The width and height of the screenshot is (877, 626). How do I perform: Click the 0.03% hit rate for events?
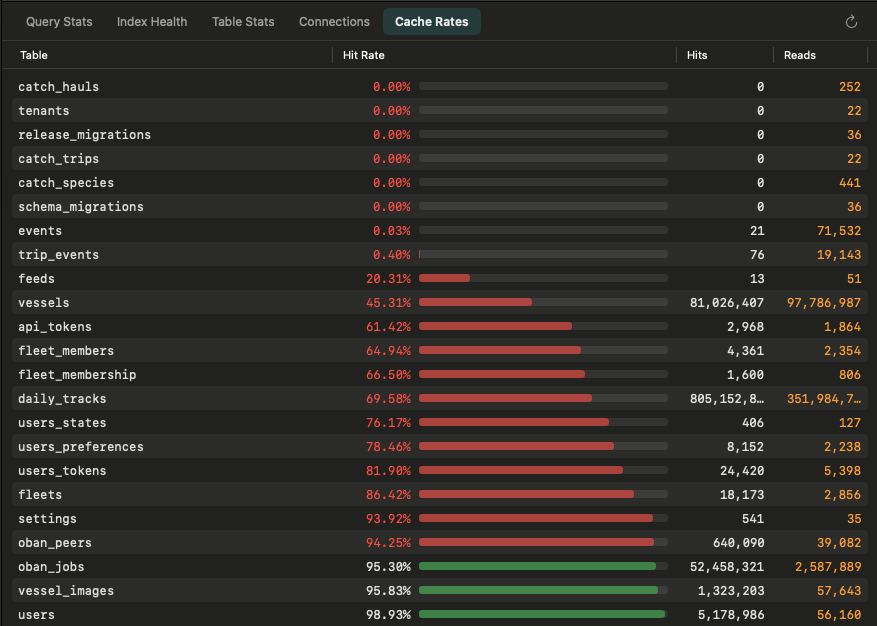pos(392,231)
